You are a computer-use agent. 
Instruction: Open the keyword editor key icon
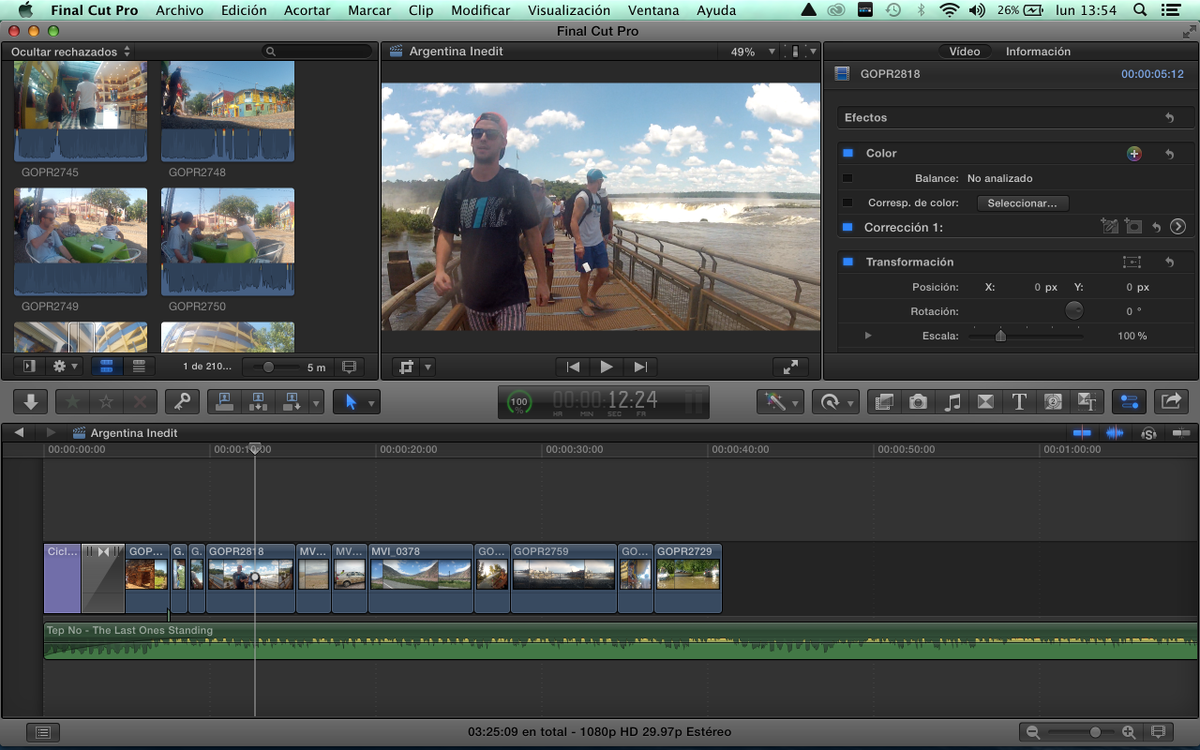coord(181,402)
